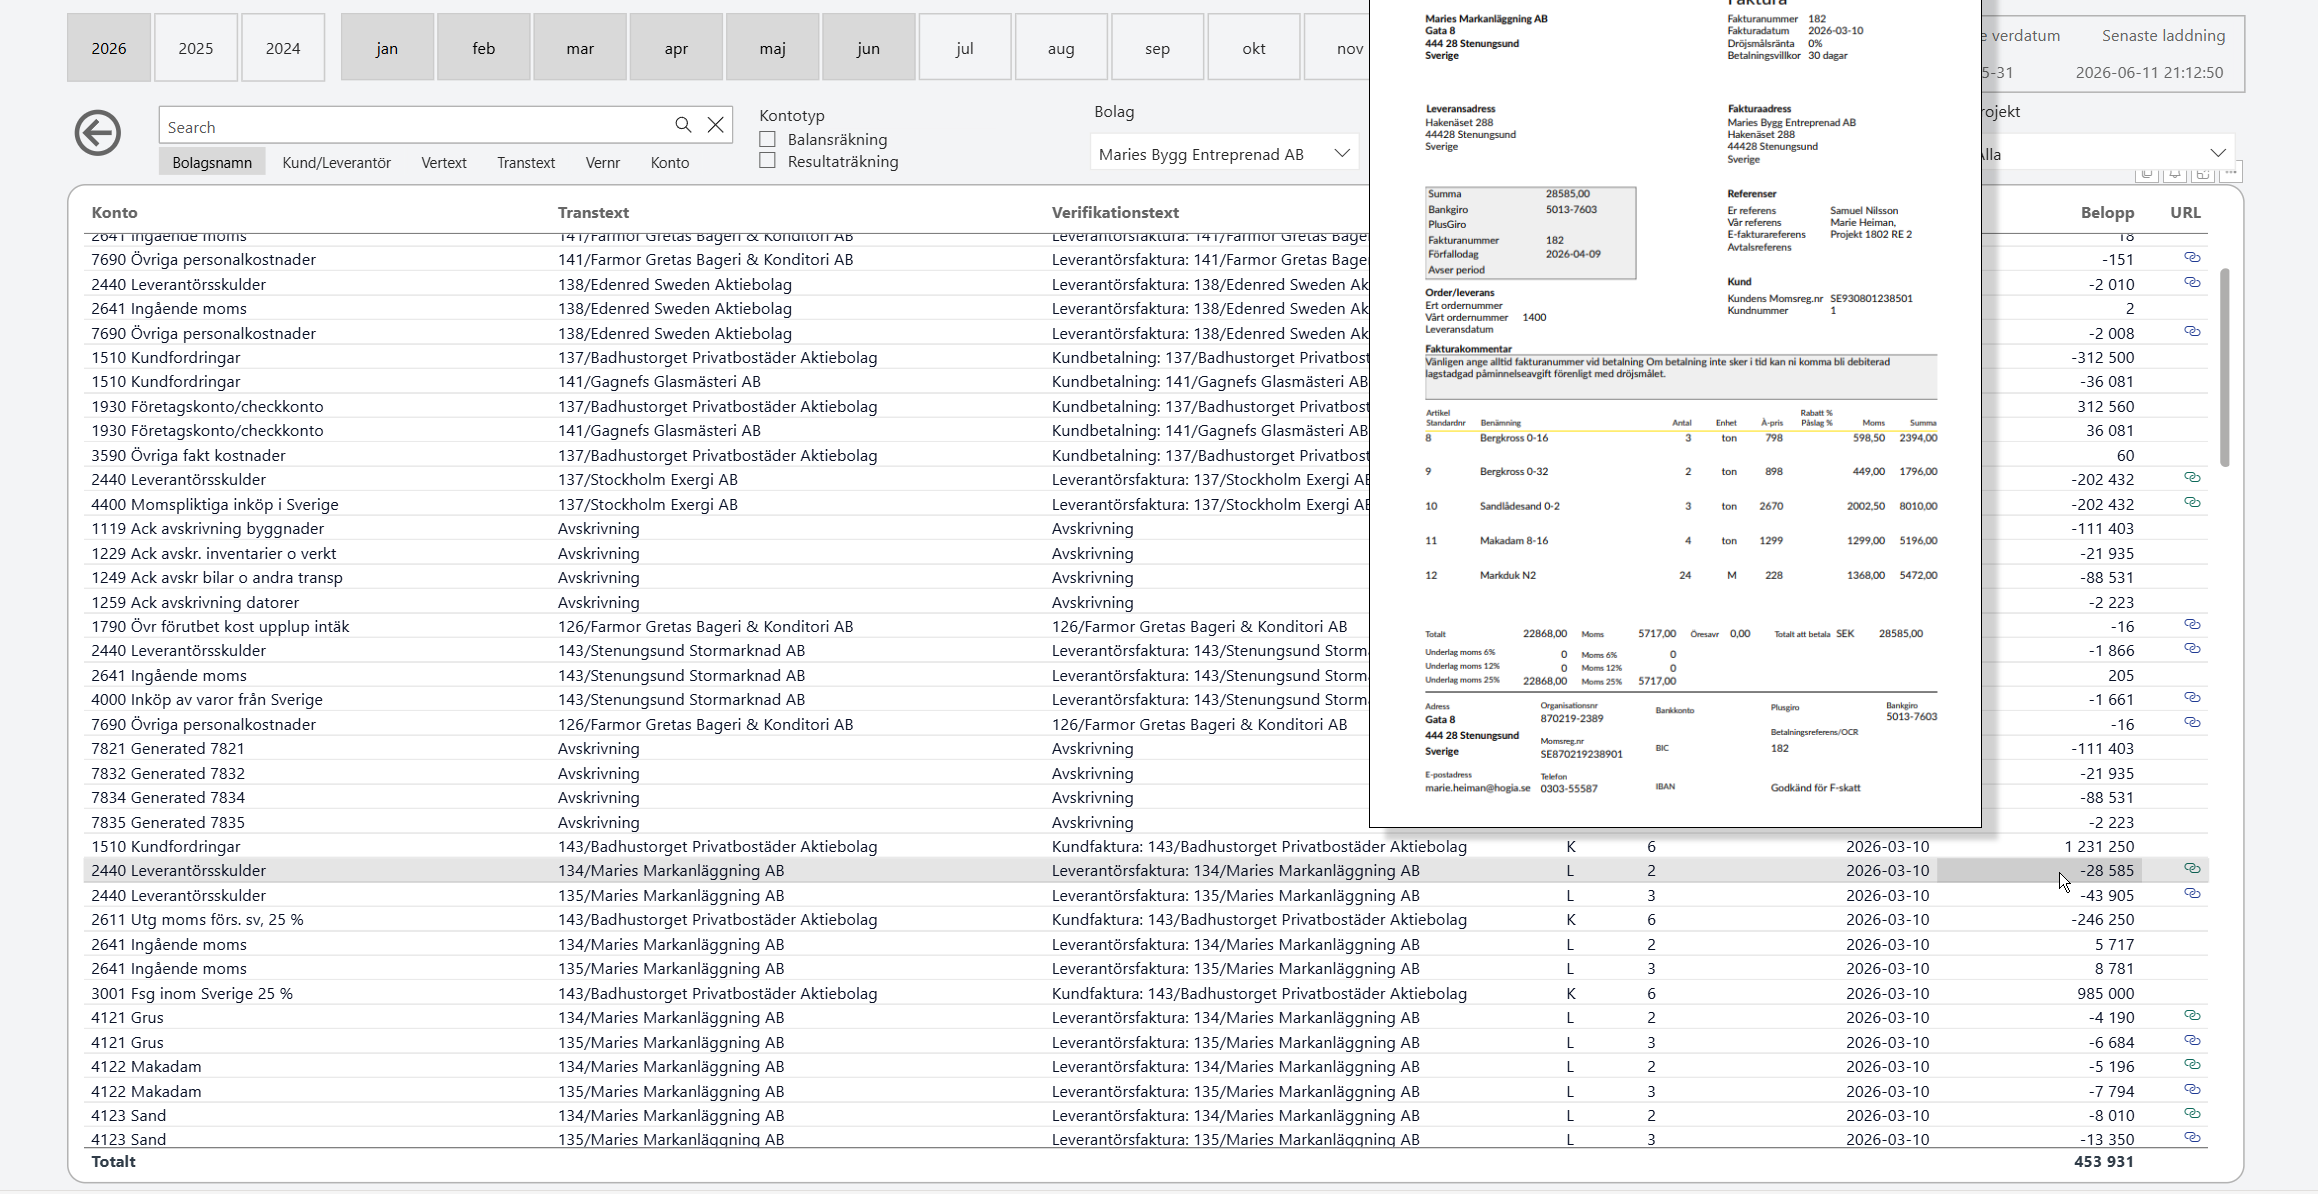
Task: Open the more options ellipsis icon
Action: click(x=2231, y=173)
